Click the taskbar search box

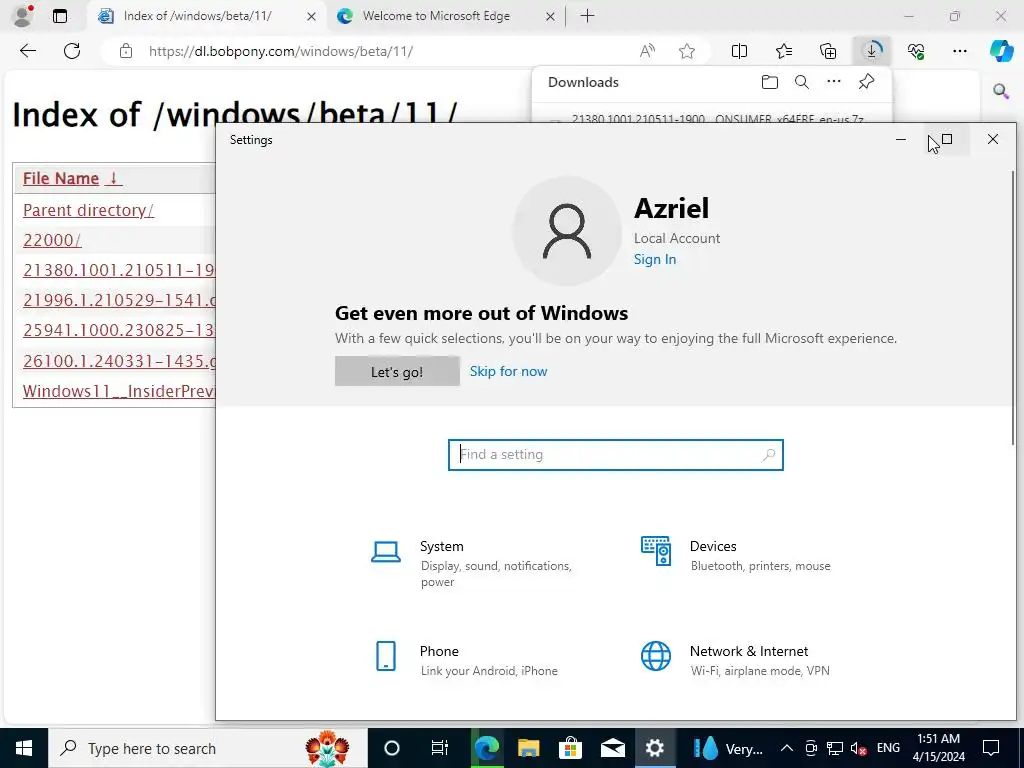[x=208, y=748]
